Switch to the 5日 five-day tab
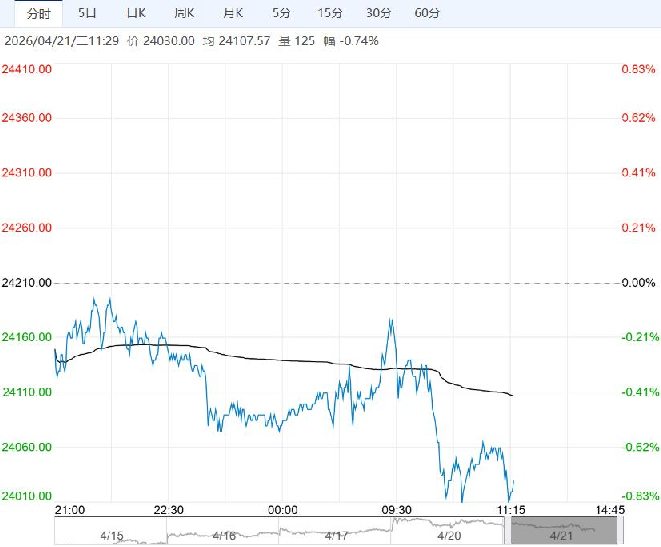The width and height of the screenshot is (661, 547). pos(88,13)
